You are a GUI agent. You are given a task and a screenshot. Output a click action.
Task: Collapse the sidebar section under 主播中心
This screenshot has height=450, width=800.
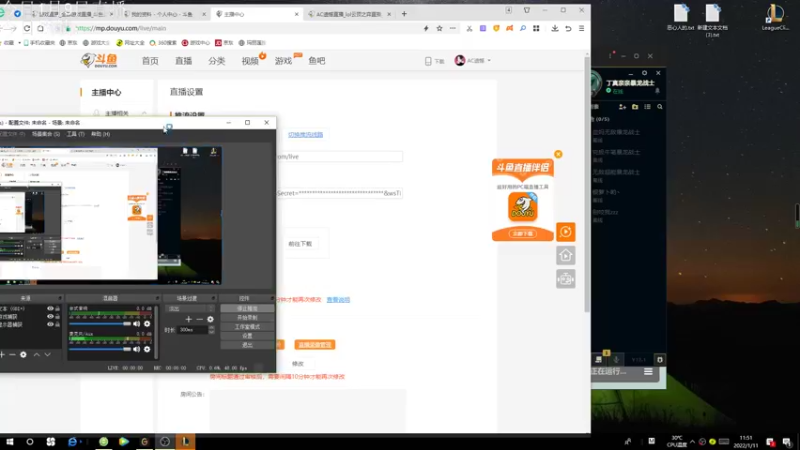144,113
